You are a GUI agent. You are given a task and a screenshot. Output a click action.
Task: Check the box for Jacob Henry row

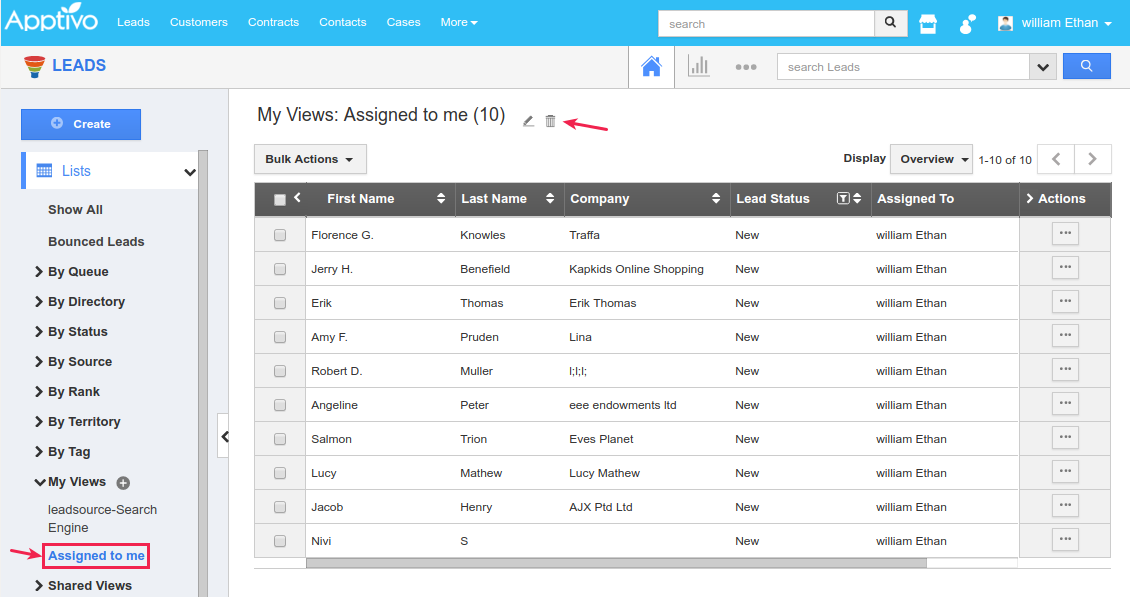[x=280, y=507]
